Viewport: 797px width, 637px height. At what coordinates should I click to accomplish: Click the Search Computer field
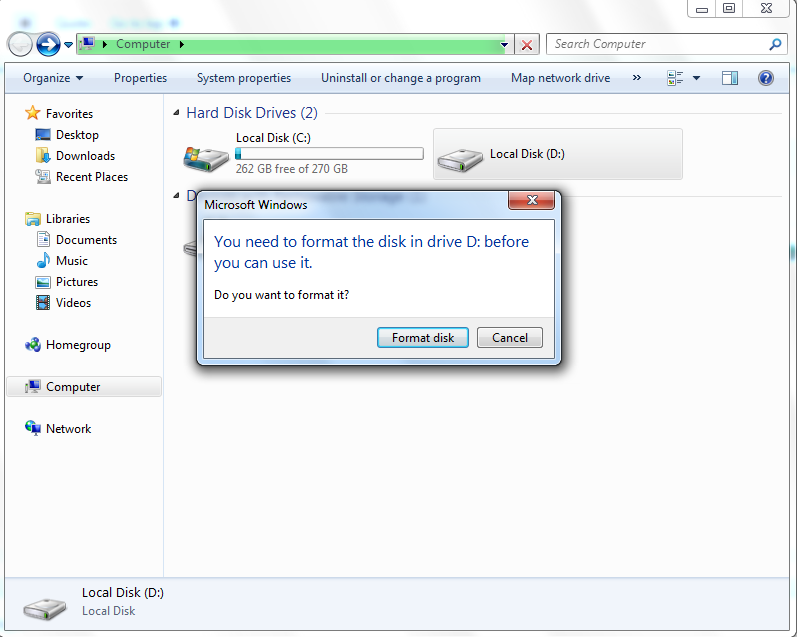659,44
